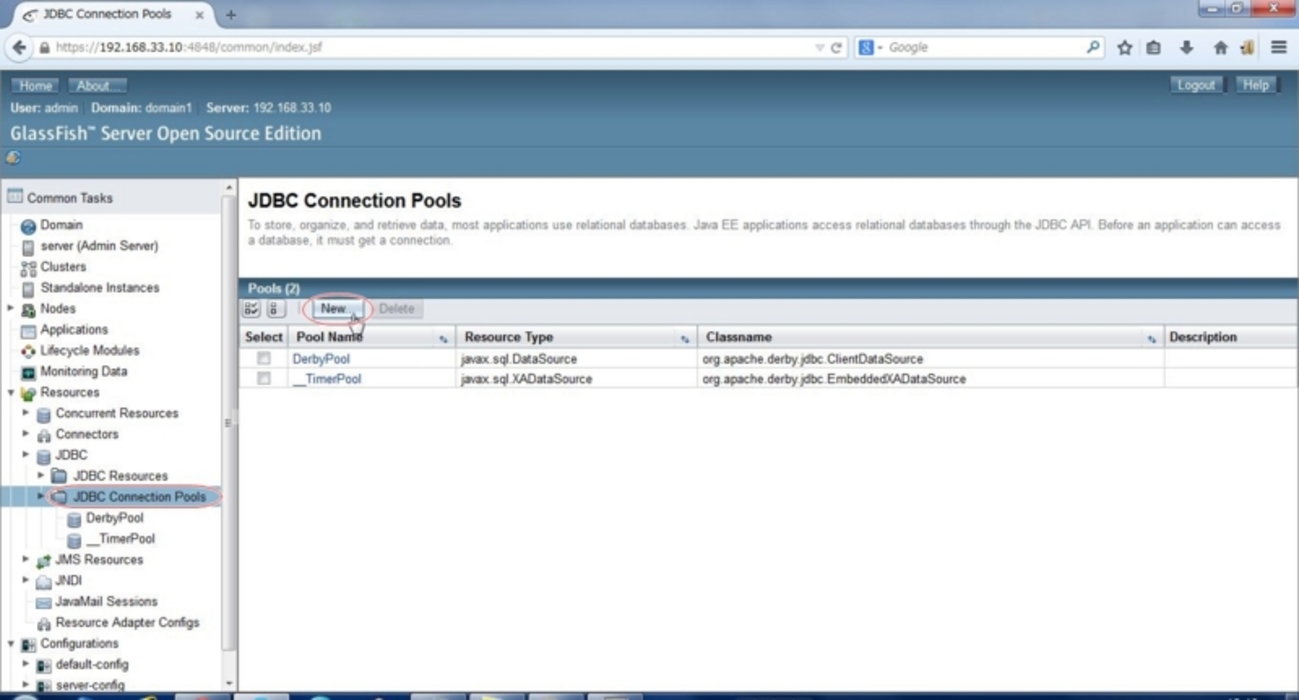Click in the Google search field
This screenshot has height=700, width=1299.
click(980, 47)
